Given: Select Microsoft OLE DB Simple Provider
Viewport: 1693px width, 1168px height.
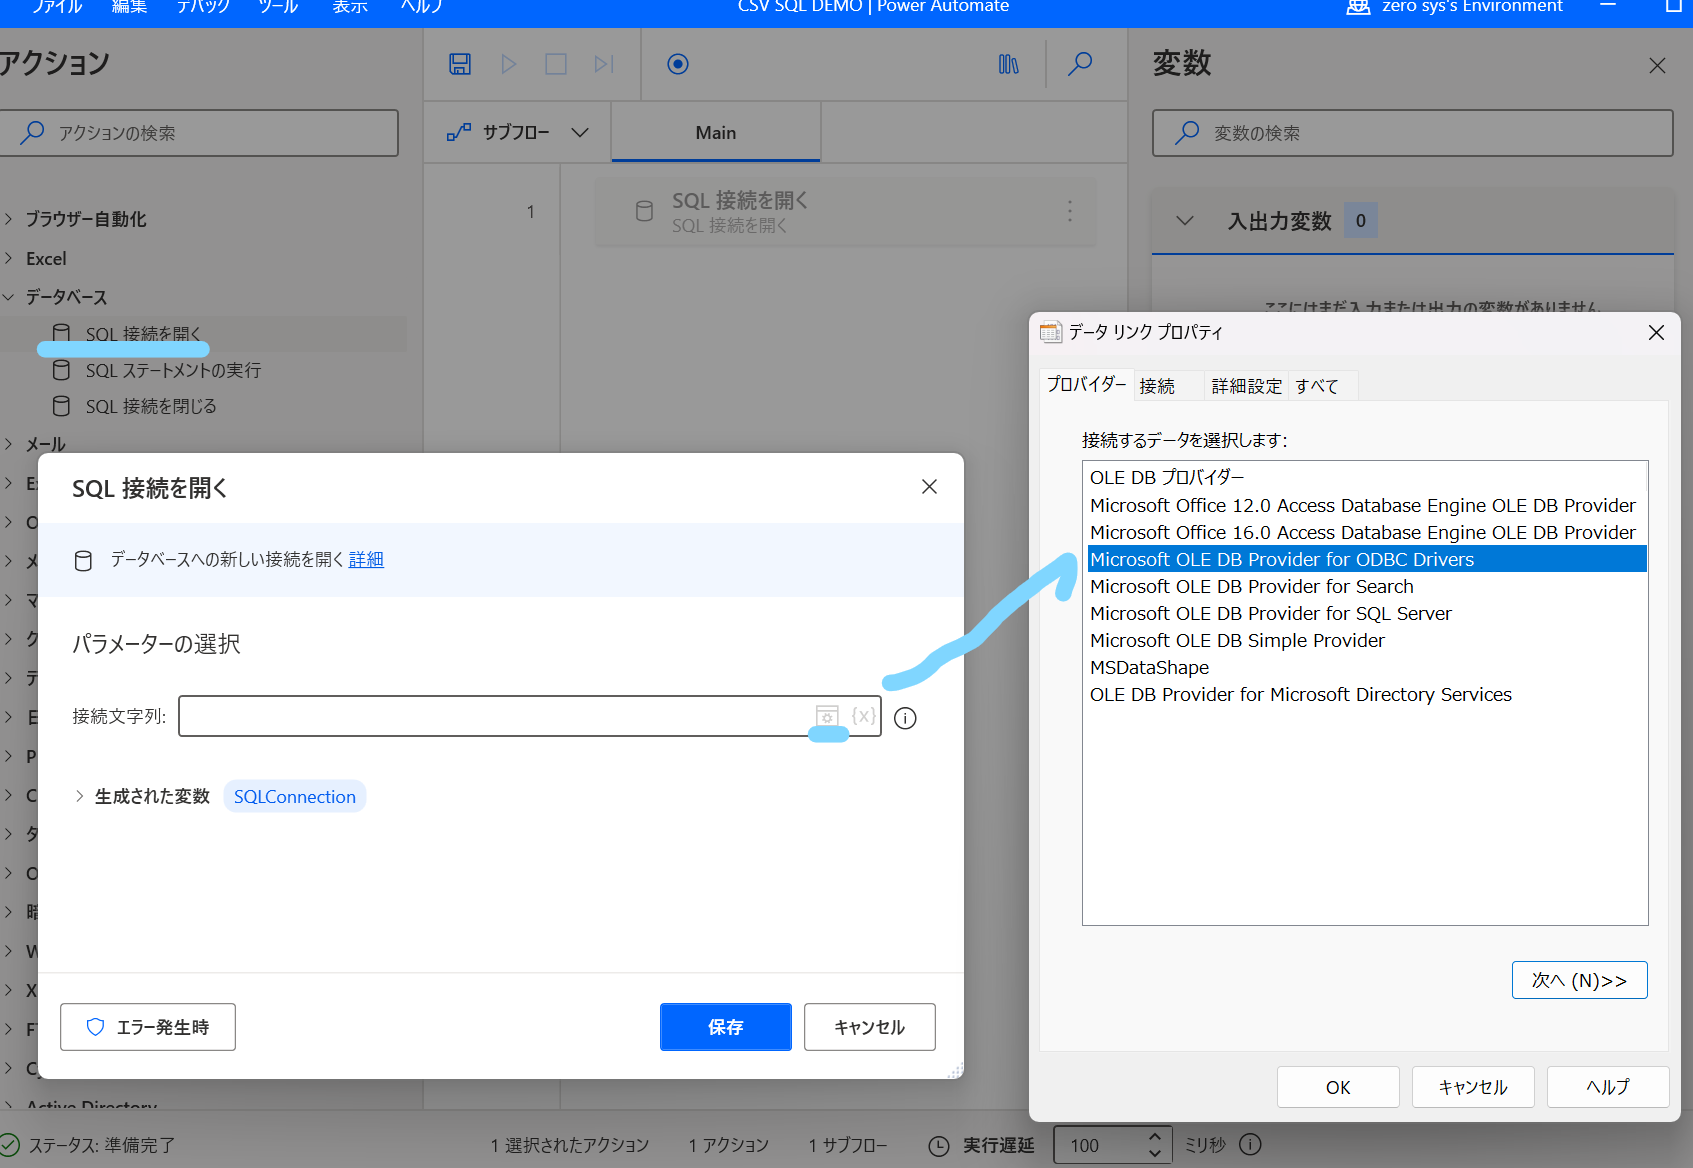Looking at the screenshot, I should point(1366,640).
